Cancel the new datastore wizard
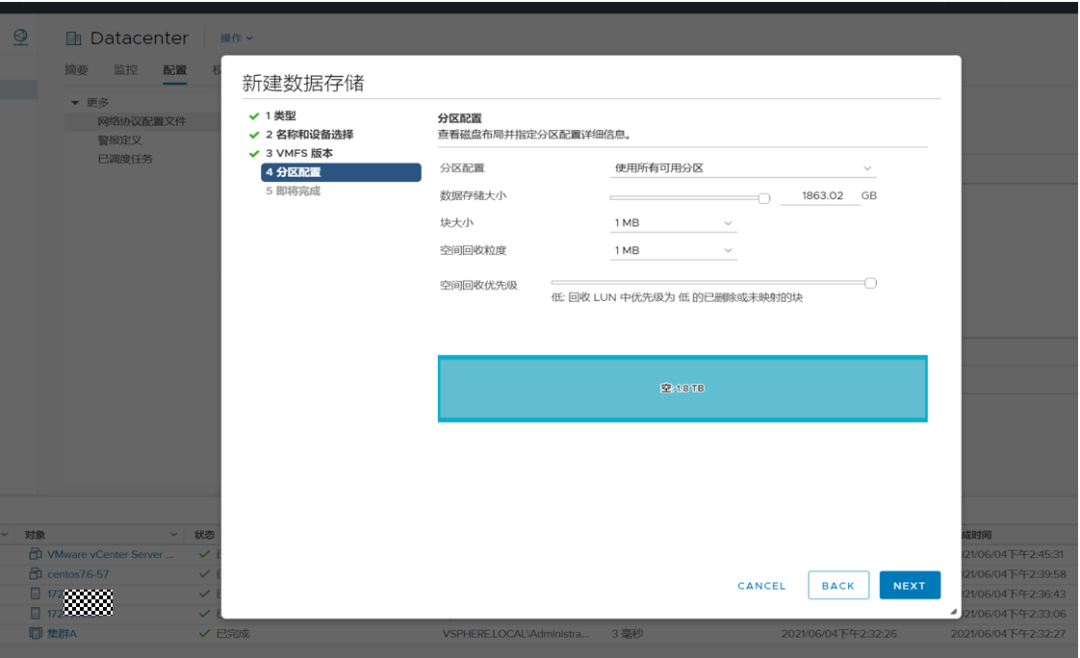The image size is (1080, 658). tap(761, 586)
